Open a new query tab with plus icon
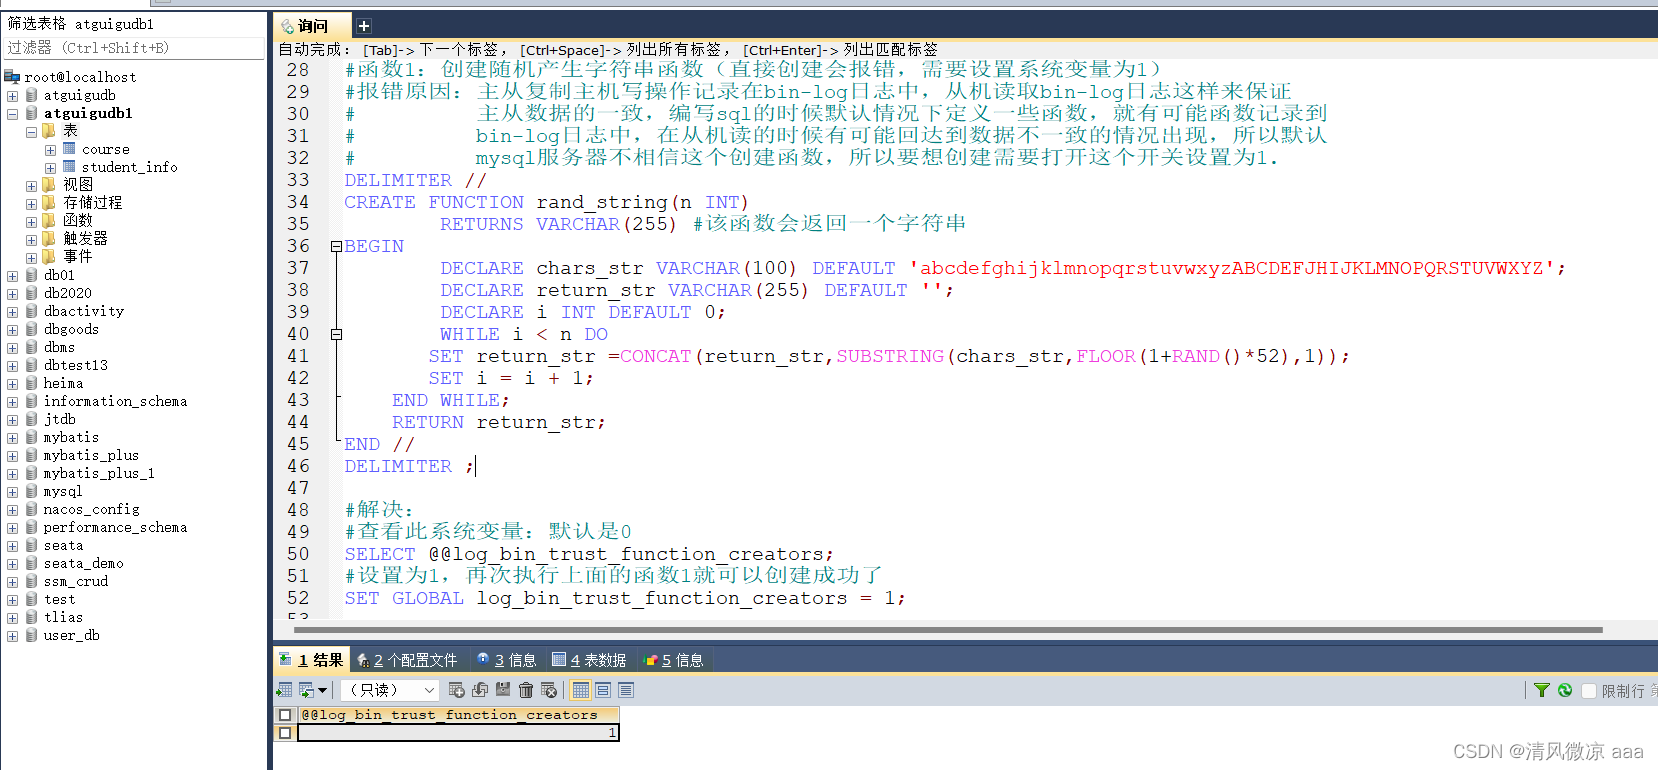The image size is (1658, 770). [364, 26]
